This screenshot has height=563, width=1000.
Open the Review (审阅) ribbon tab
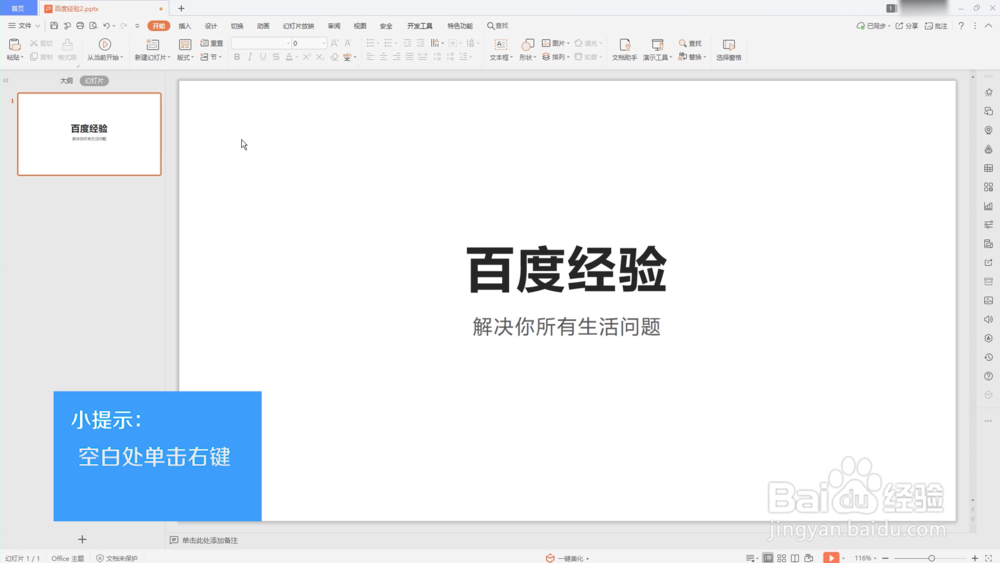click(334, 26)
